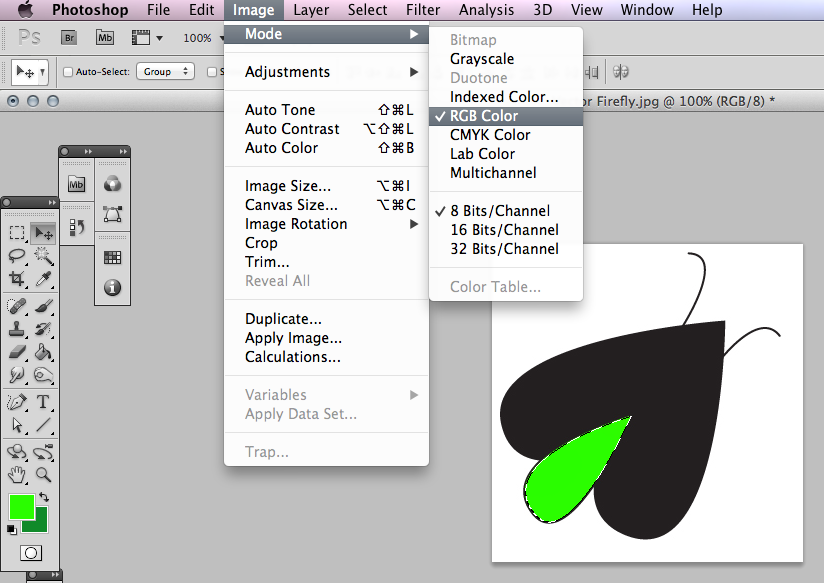This screenshot has width=824, height=583.
Task: Open the Photoshop application menu
Action: pyautogui.click(x=90, y=10)
